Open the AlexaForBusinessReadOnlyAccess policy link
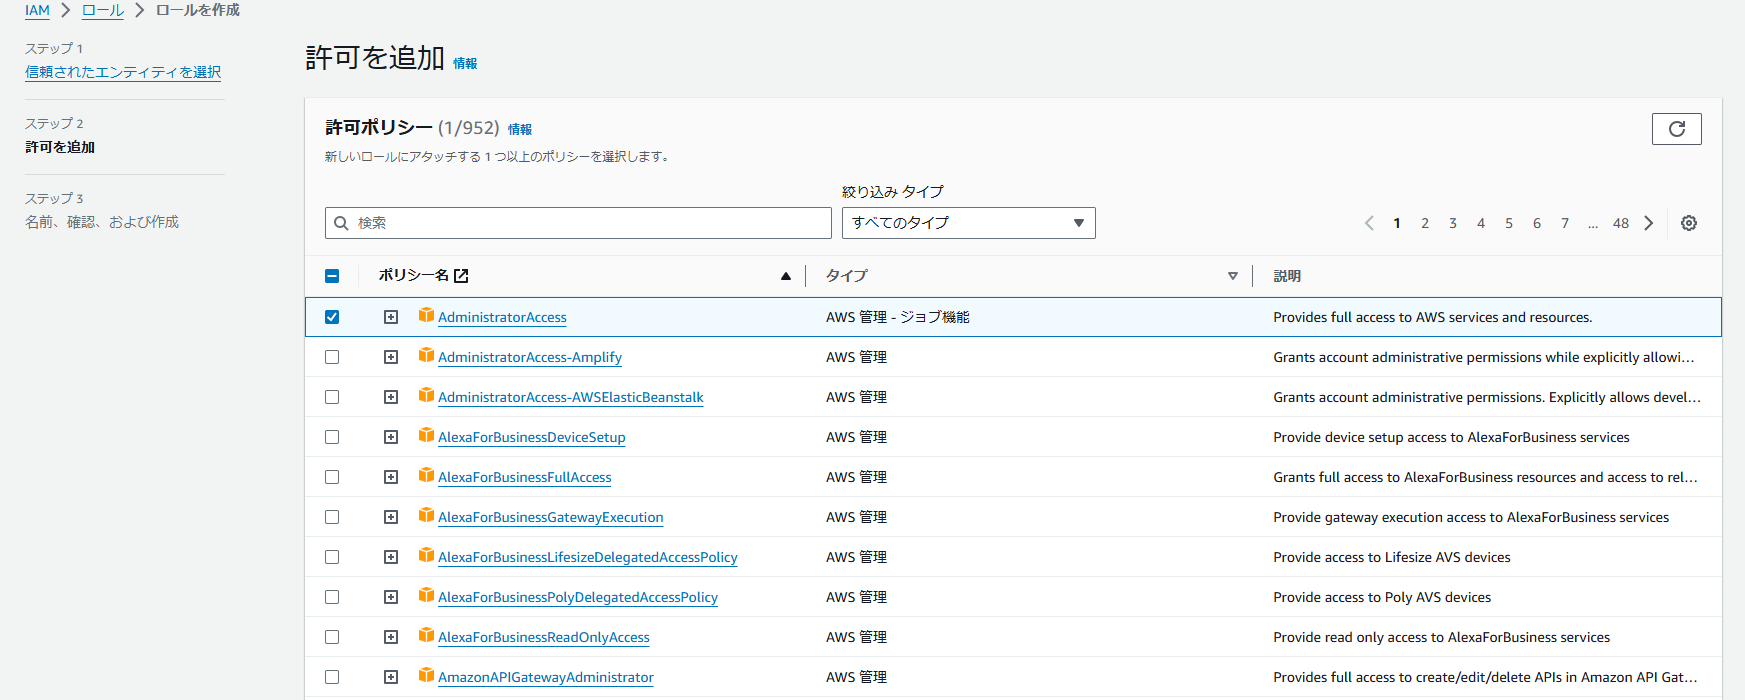 tap(544, 637)
